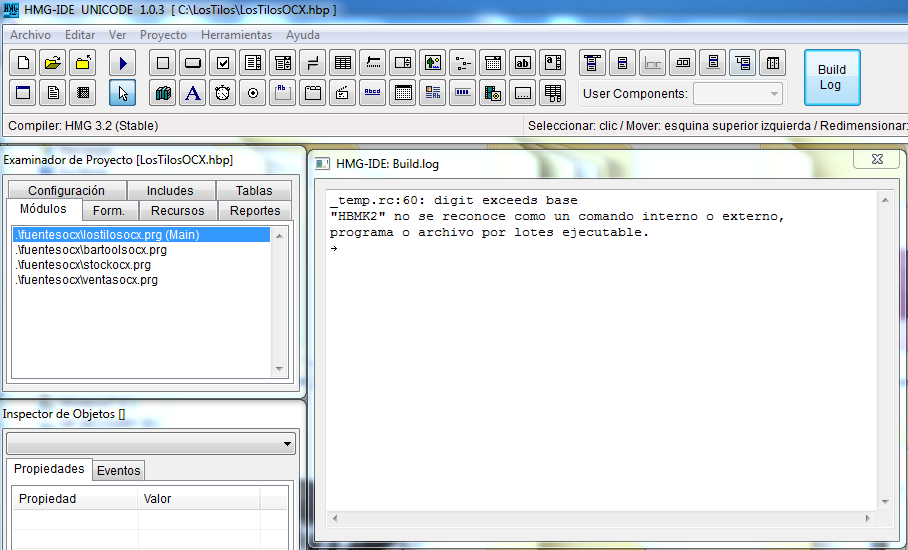This screenshot has width=908, height=550.
Task: Click the New Report icon
Action: pyautogui.click(x=83, y=93)
